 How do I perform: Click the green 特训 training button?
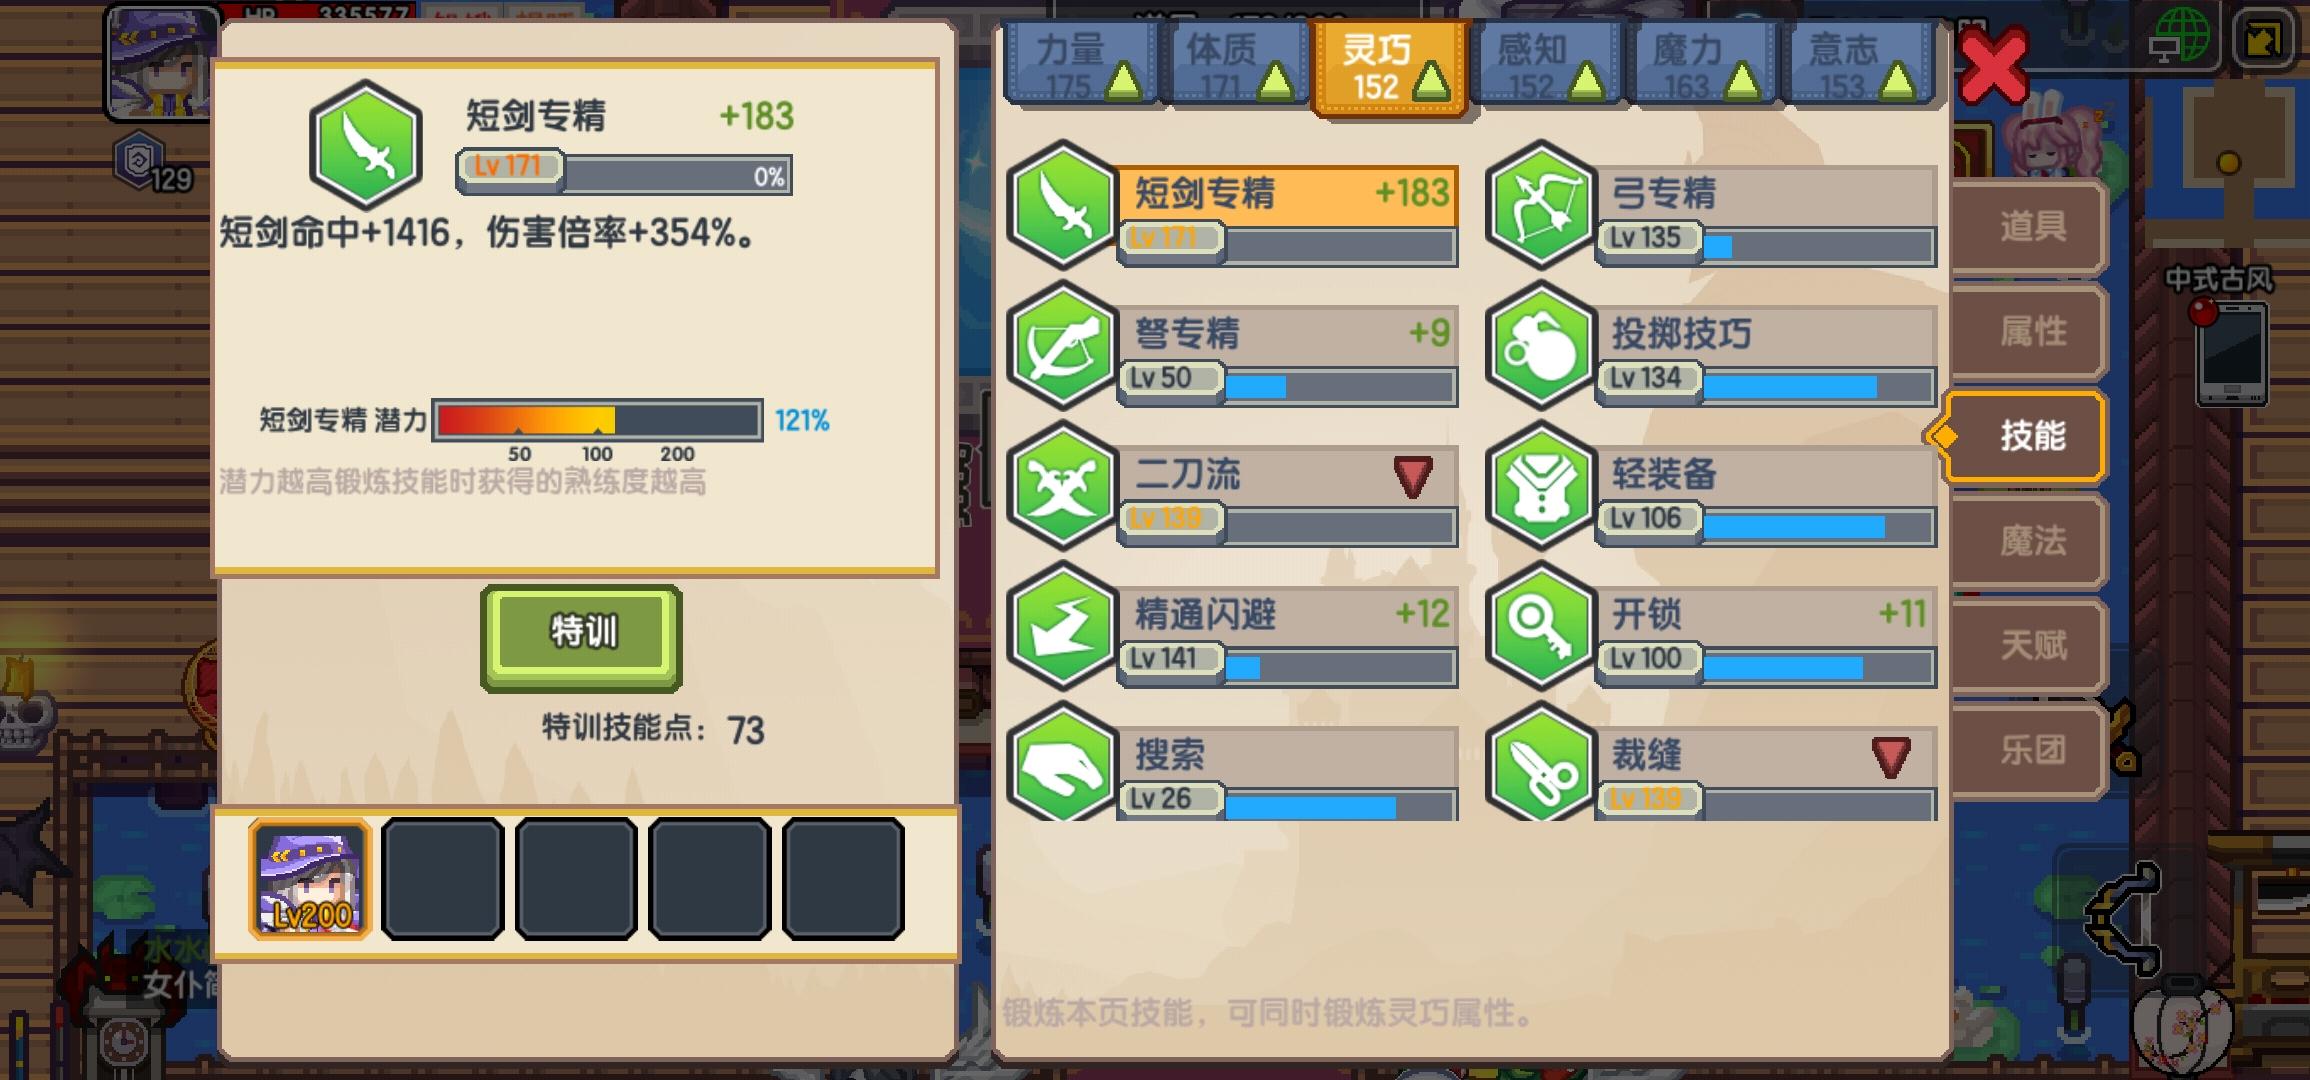click(581, 638)
